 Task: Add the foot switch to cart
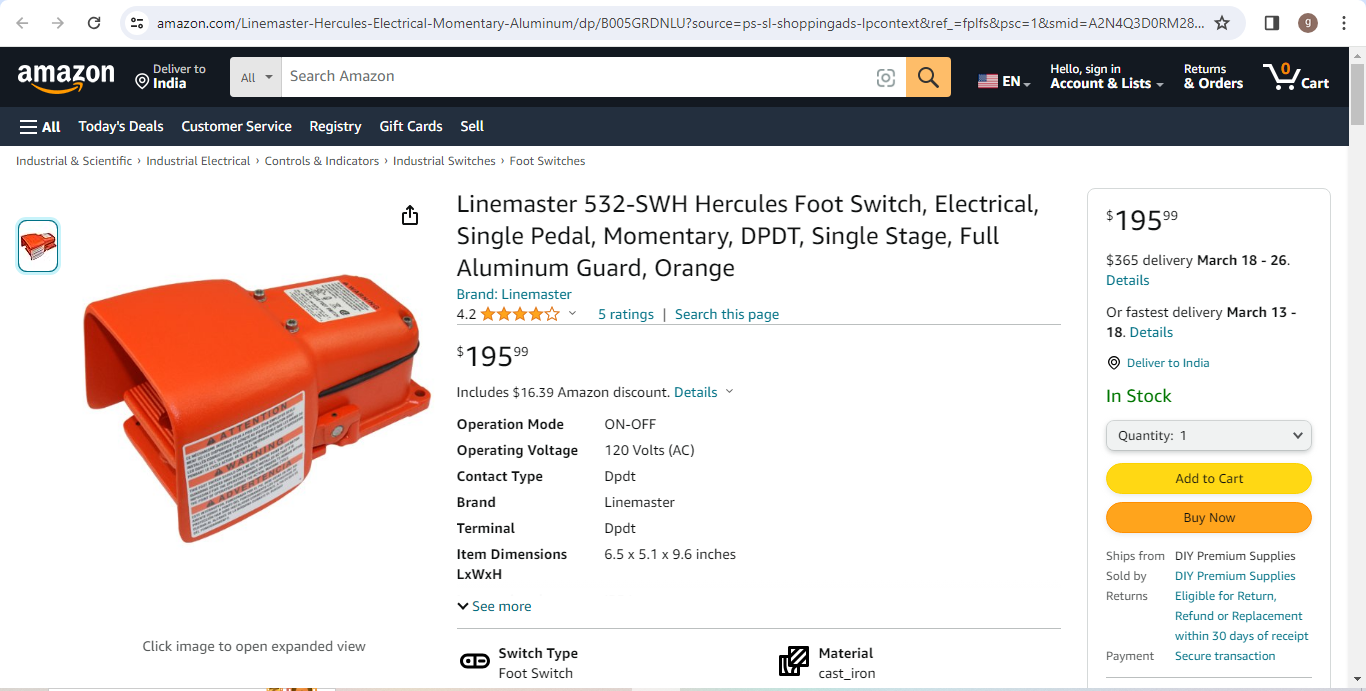tap(1208, 479)
